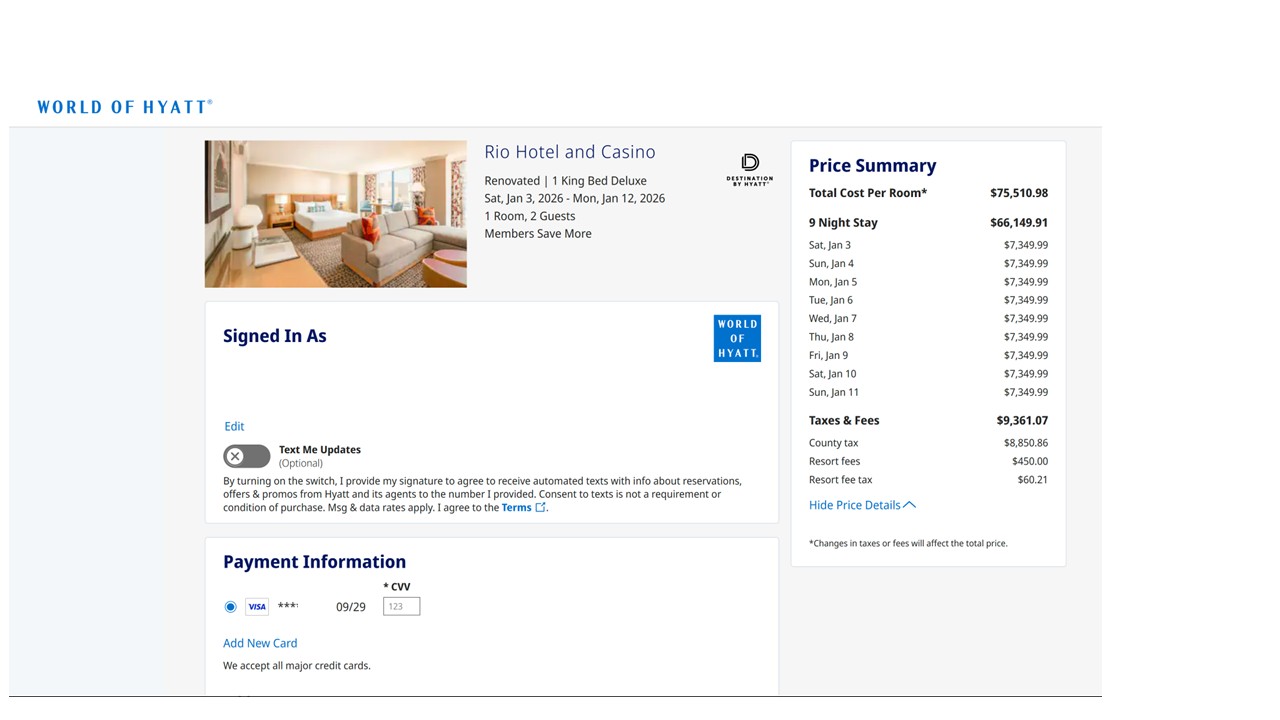Click the Price Summary heading
The height and width of the screenshot is (720, 1280).
872,166
